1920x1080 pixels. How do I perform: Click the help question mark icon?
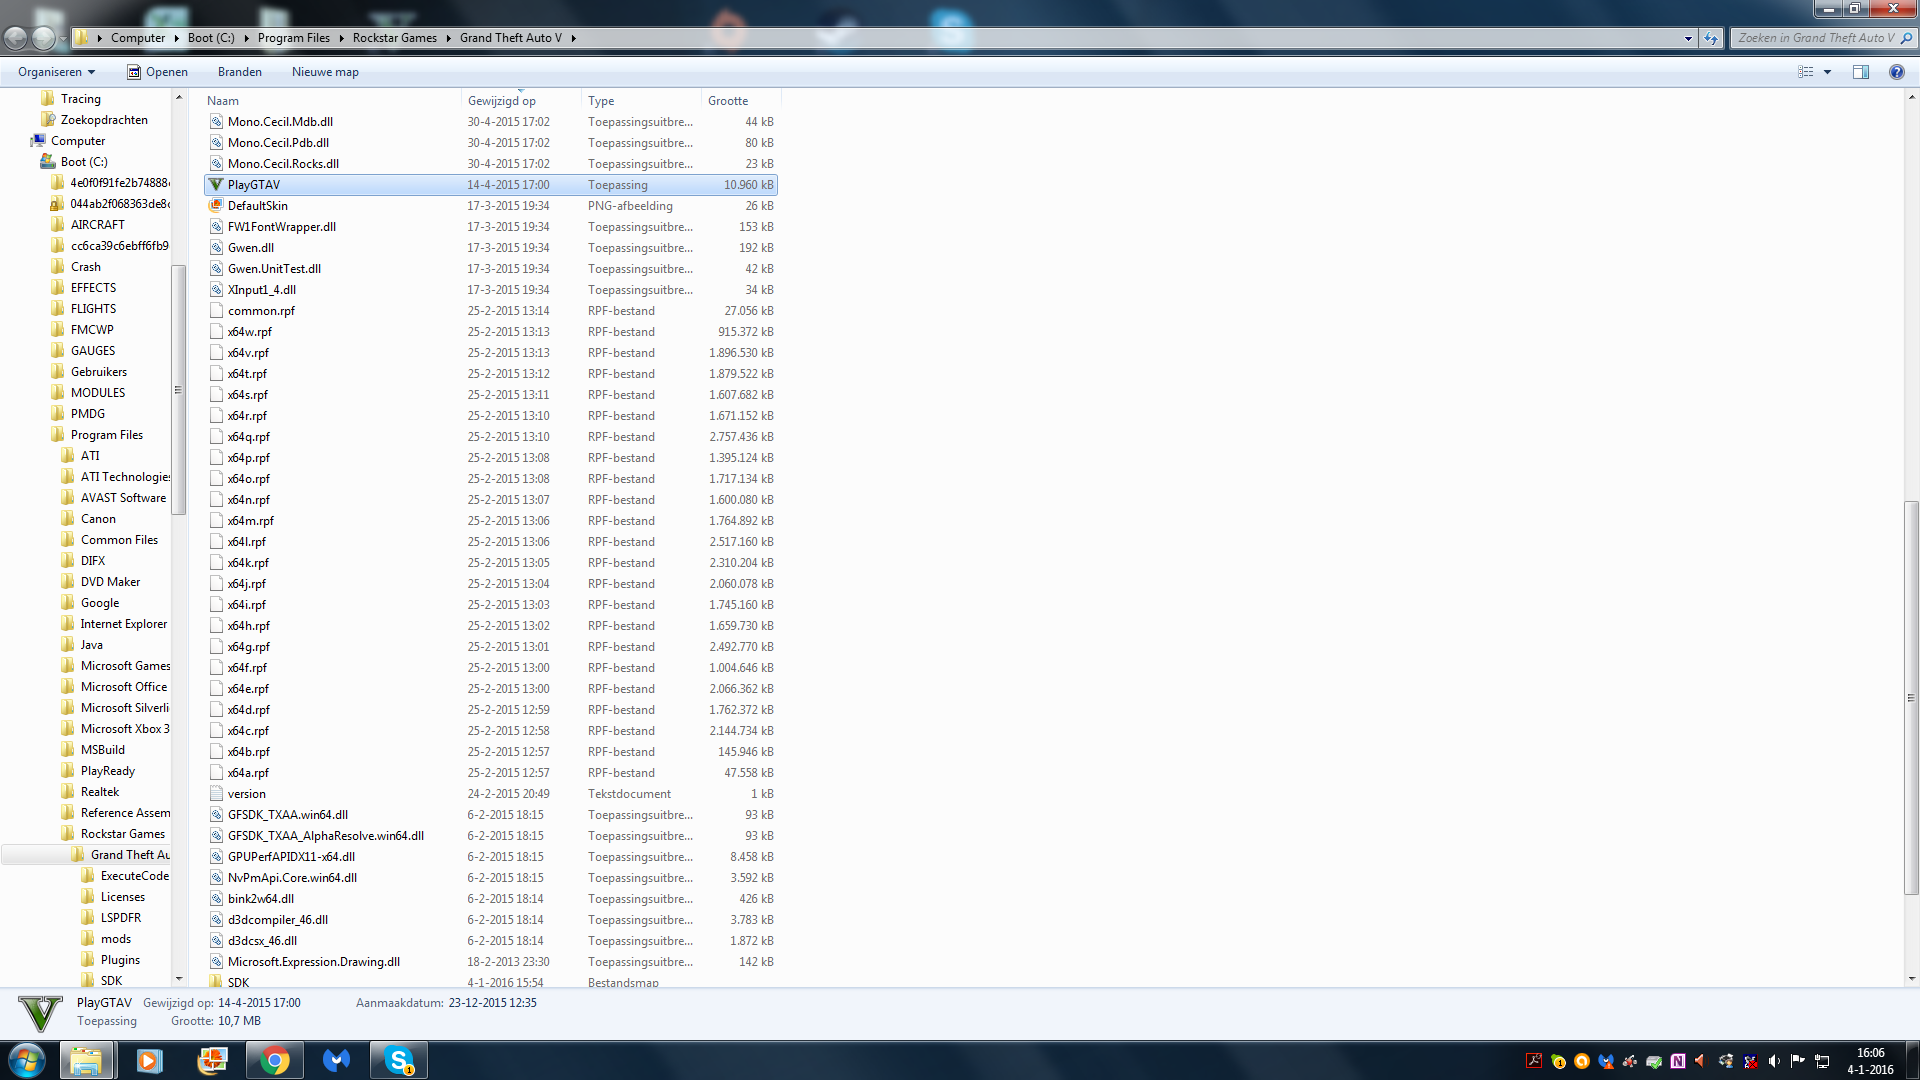(1896, 72)
